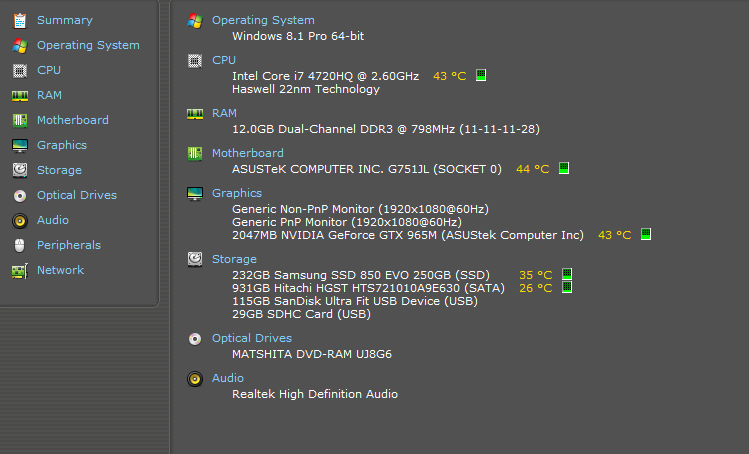Click the Storage drive icon in sidebar
This screenshot has height=454, width=749.
point(19,170)
